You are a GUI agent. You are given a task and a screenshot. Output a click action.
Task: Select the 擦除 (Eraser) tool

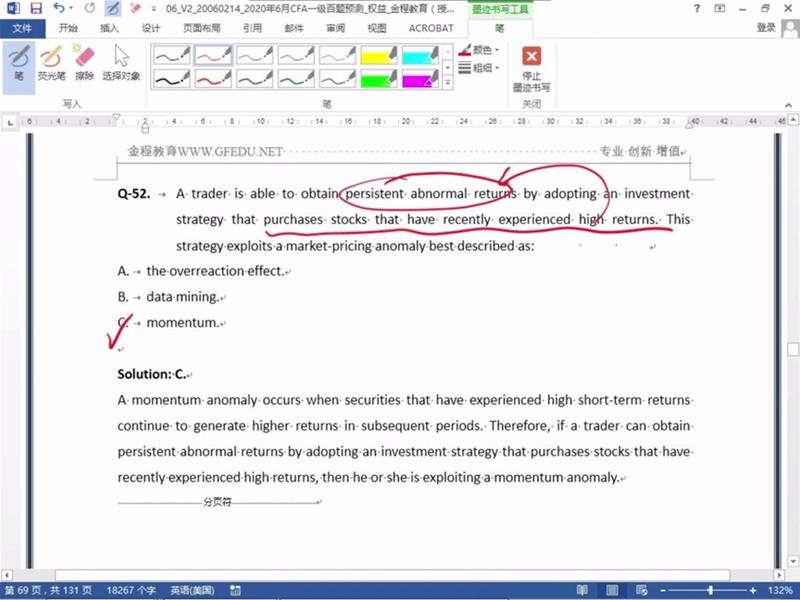[84, 64]
